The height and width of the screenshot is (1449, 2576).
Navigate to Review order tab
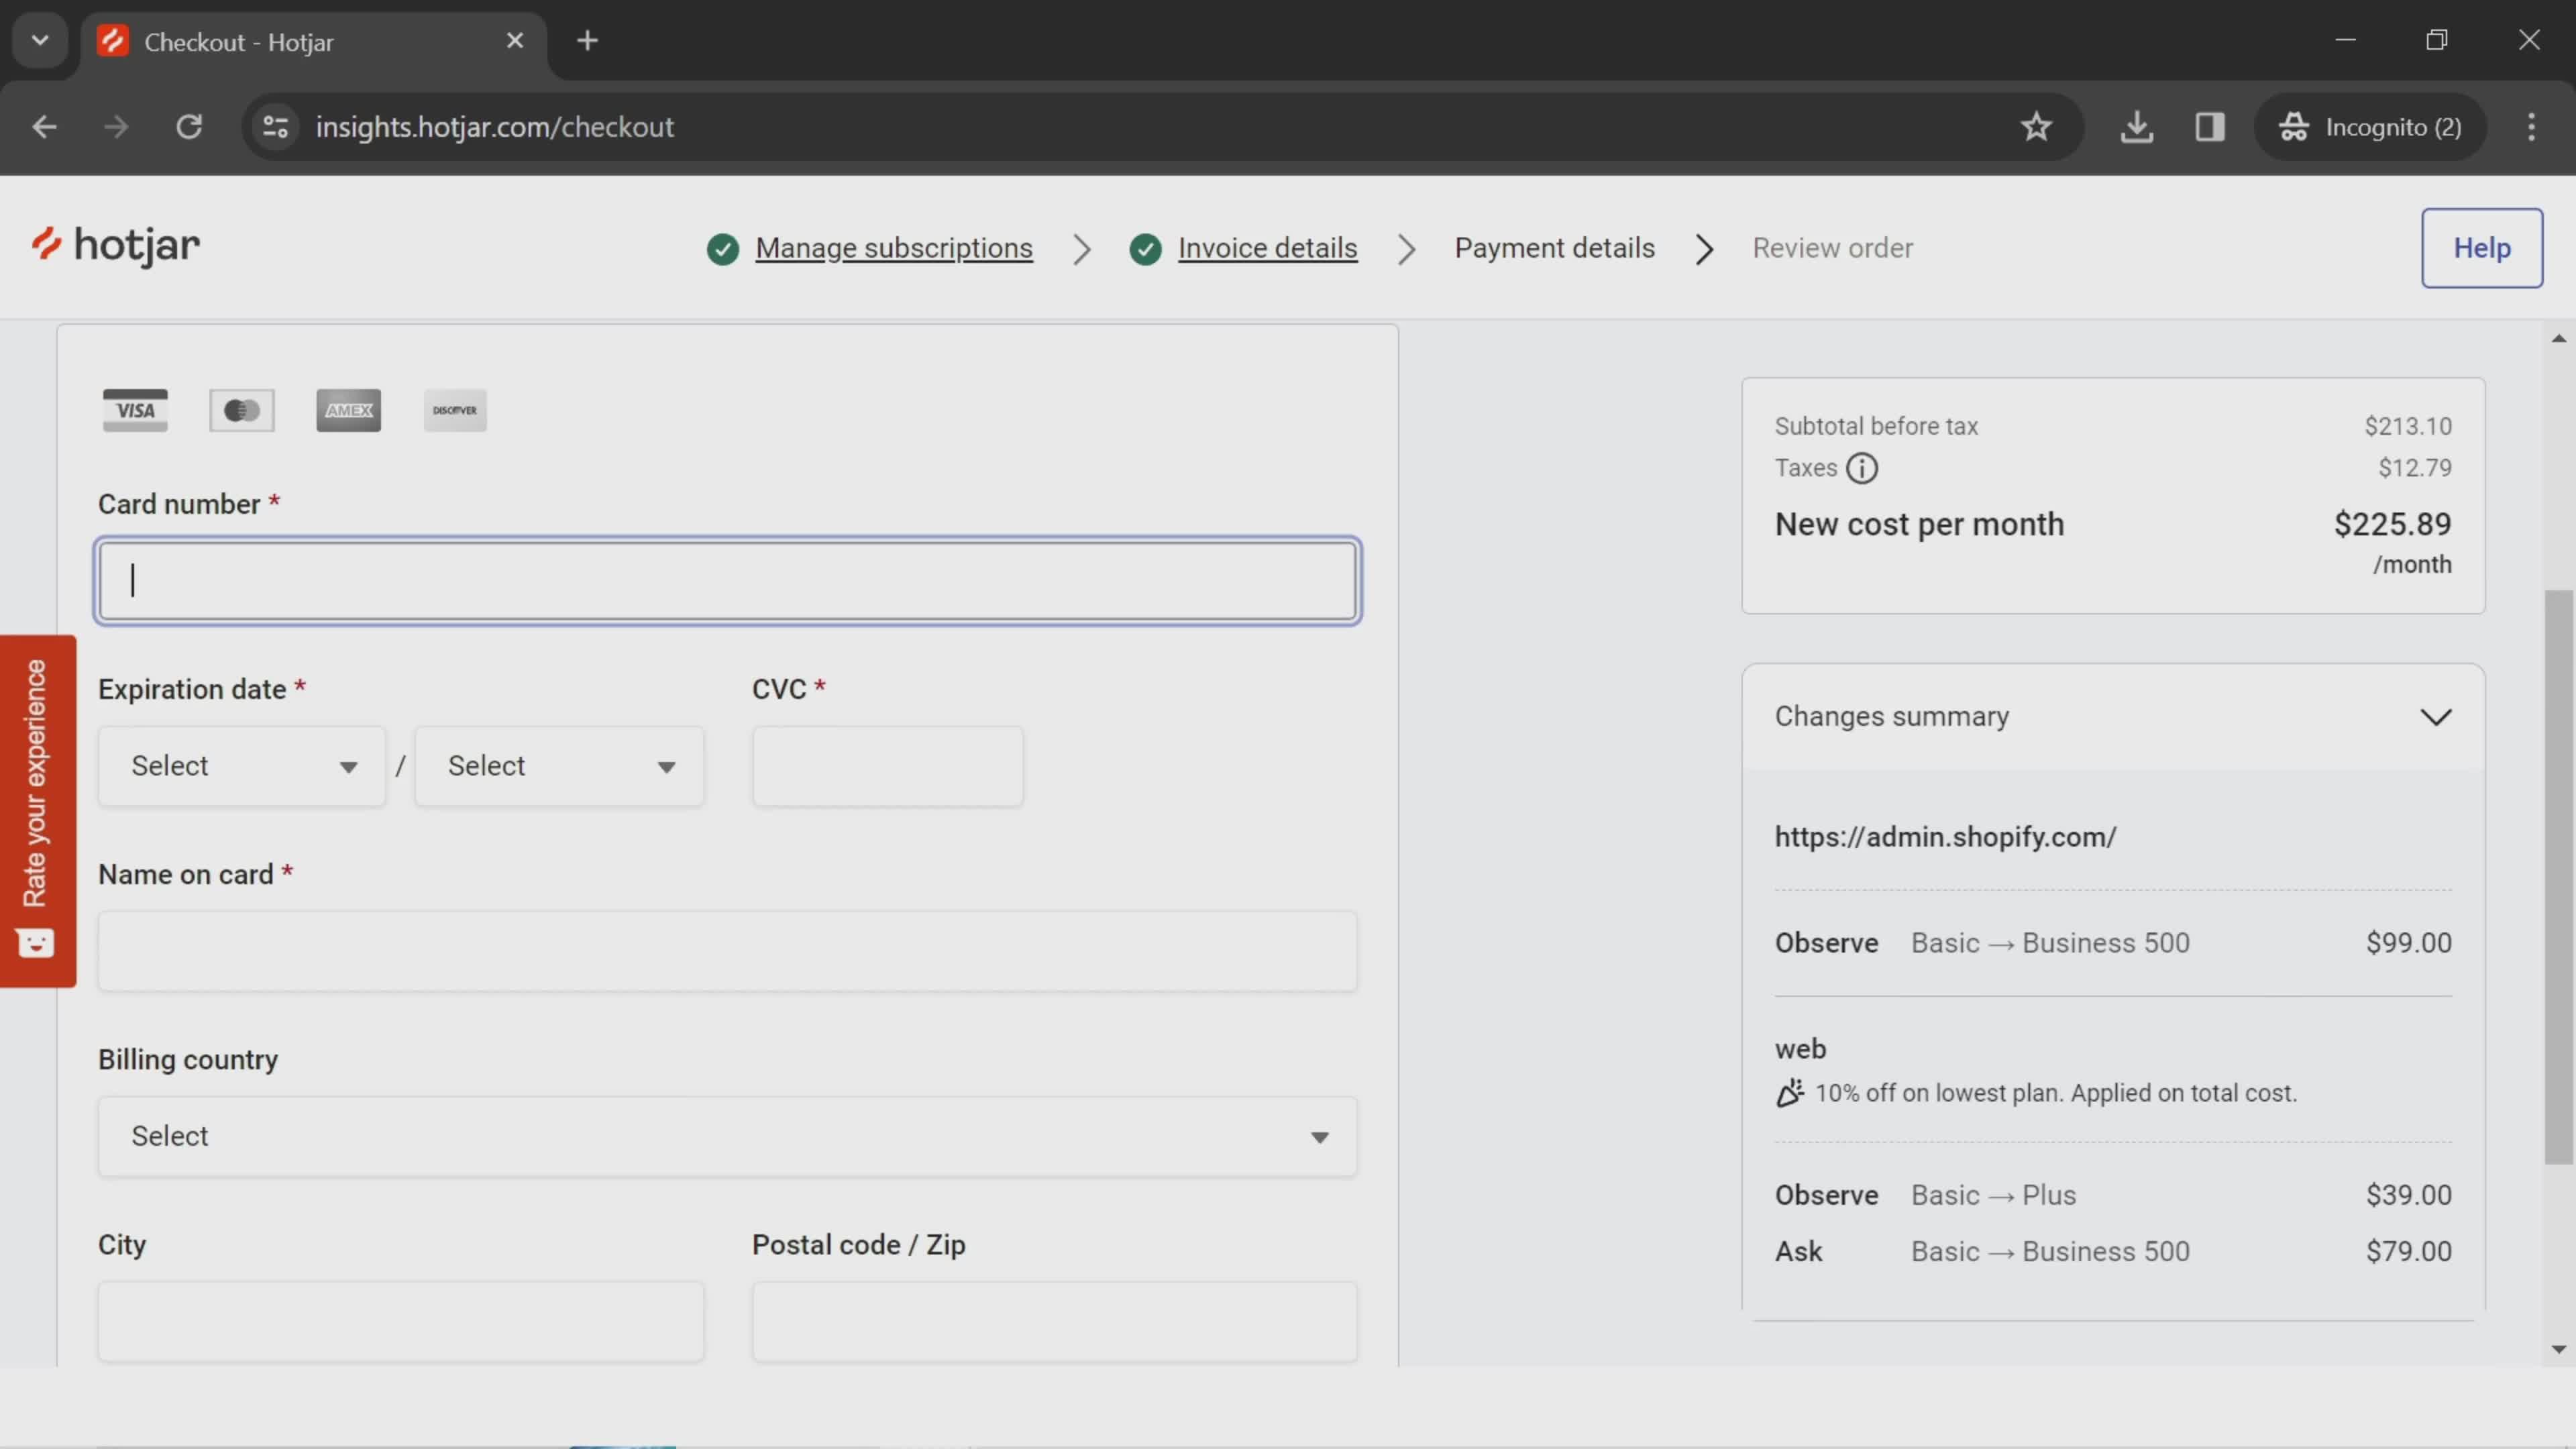click(x=1833, y=248)
